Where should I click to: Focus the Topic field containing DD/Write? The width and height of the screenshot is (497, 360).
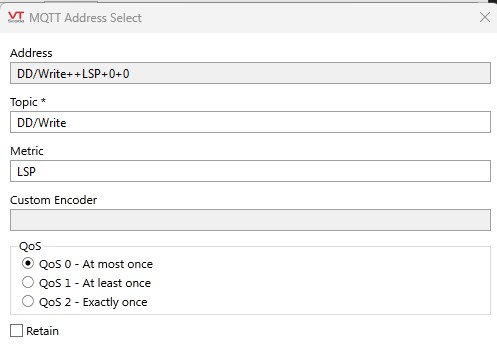[x=250, y=122]
